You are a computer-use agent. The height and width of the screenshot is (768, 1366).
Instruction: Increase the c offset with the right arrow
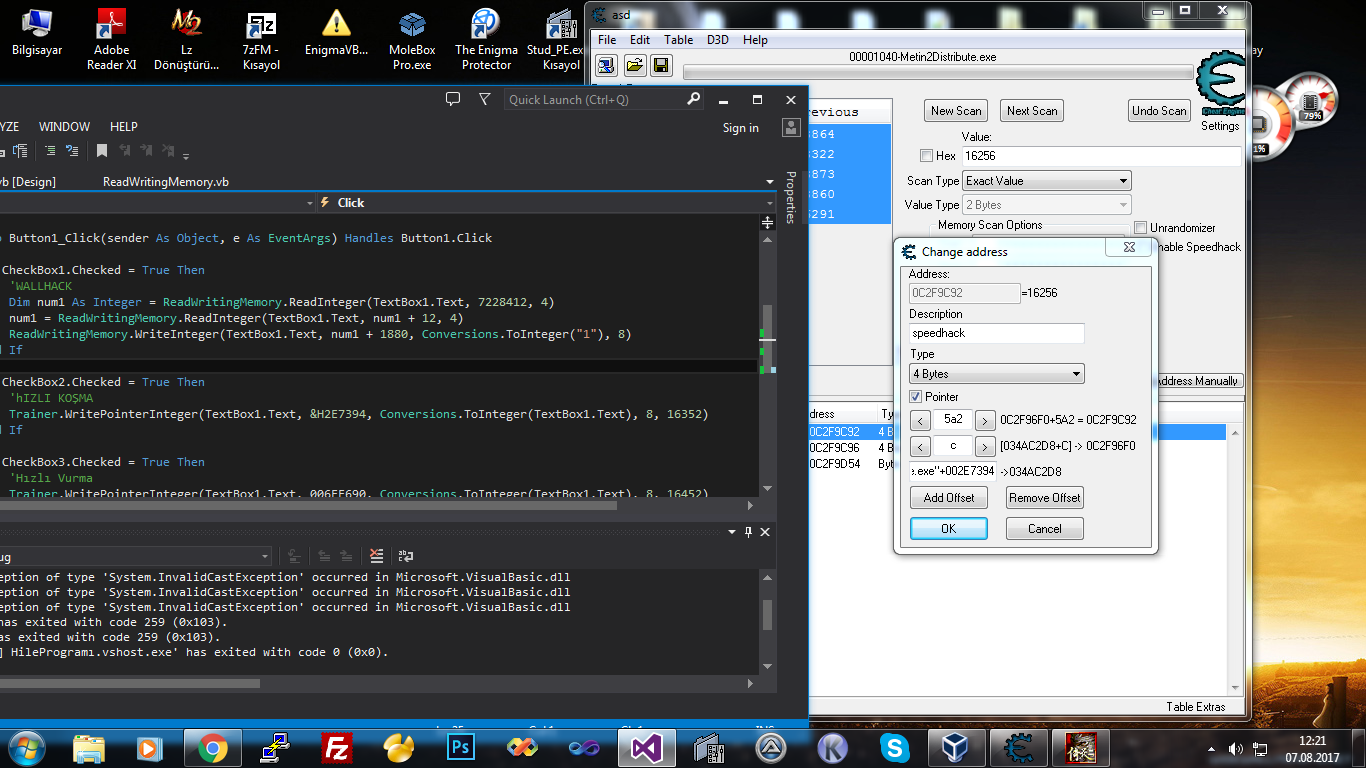[985, 447]
